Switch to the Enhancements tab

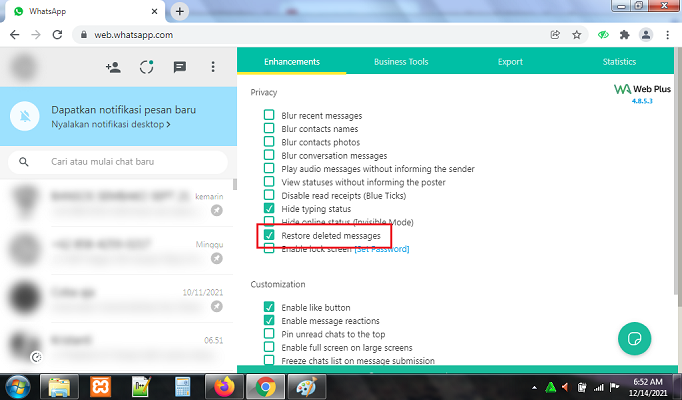click(x=292, y=62)
